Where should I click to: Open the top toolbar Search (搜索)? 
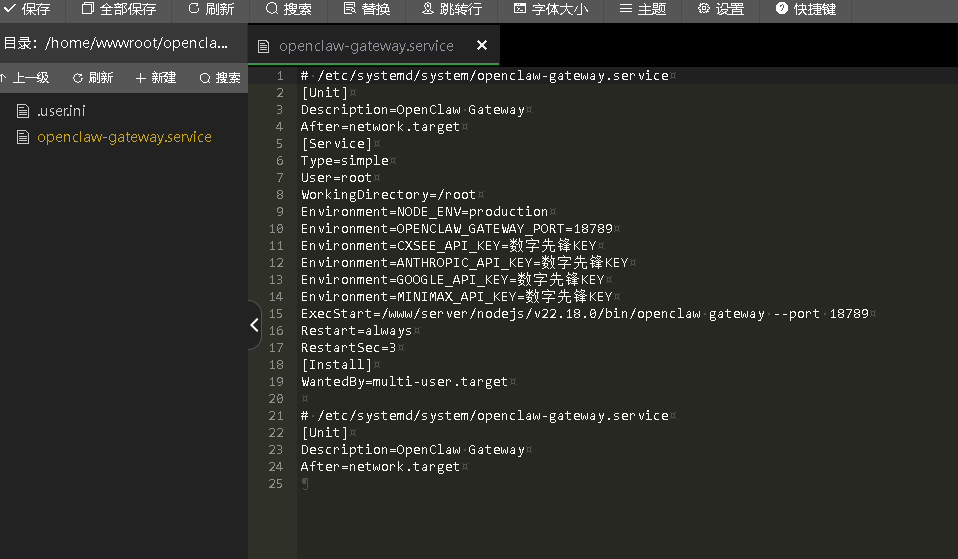point(288,10)
